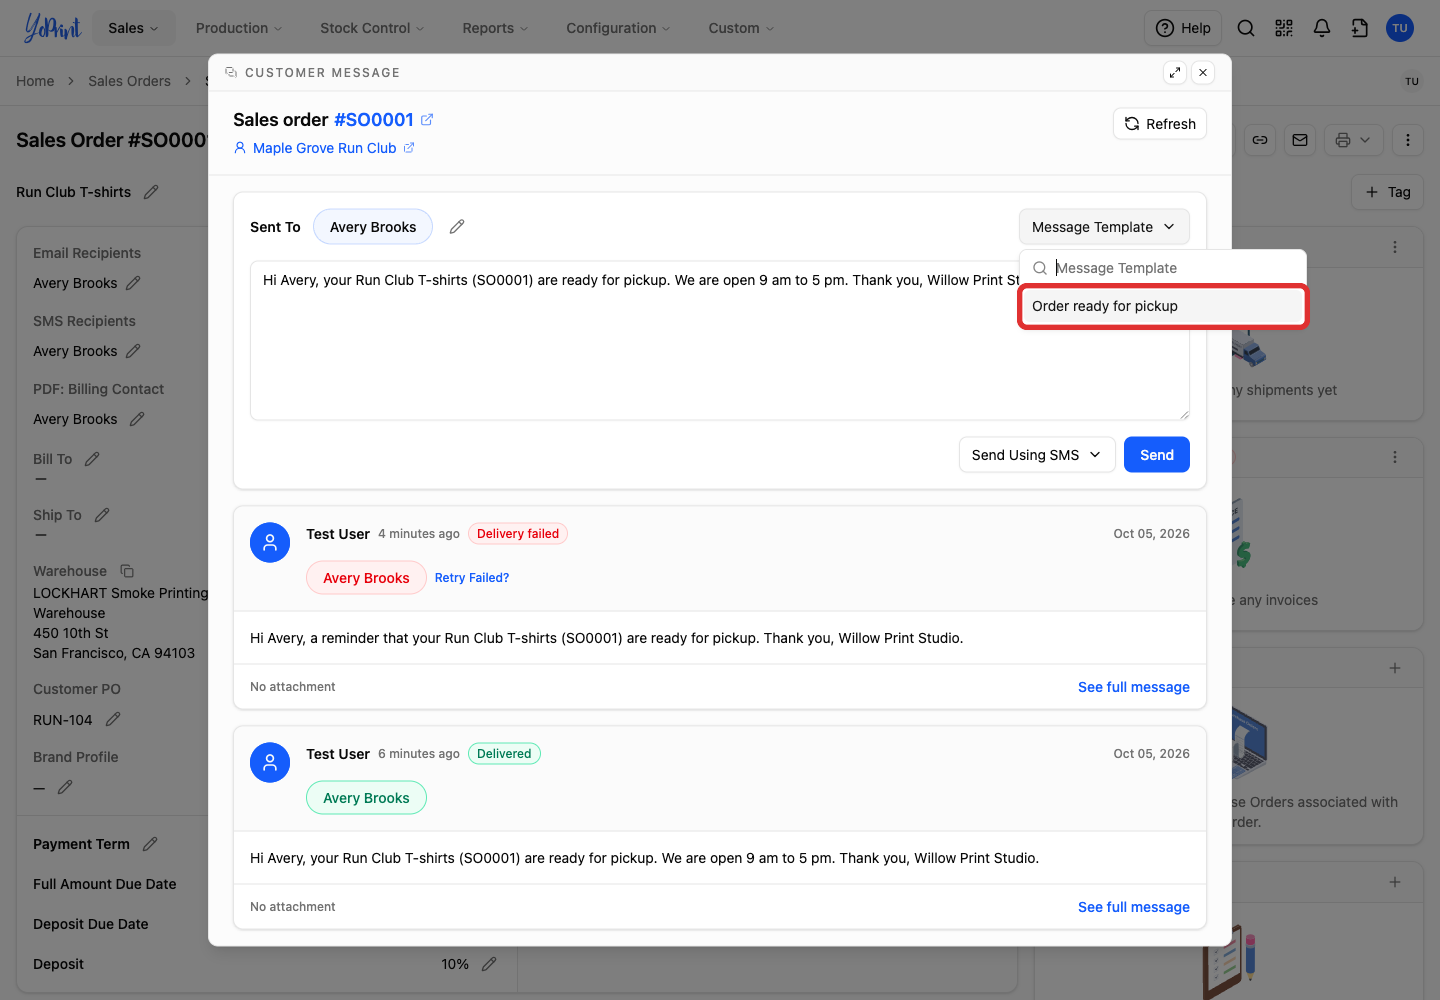Open the Stock Control menu
The height and width of the screenshot is (1000, 1440).
pyautogui.click(x=372, y=28)
